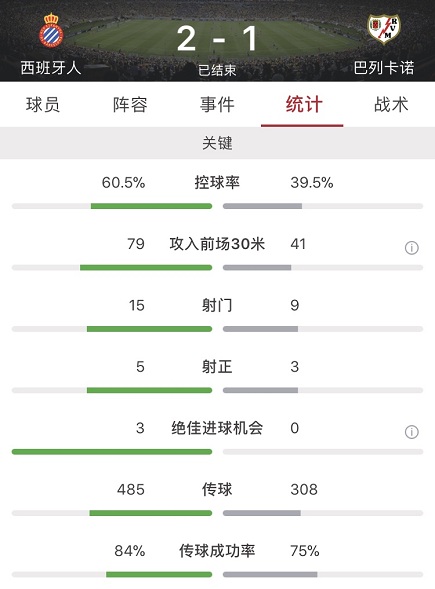Click the gray 射门 bar for Rayo
The height and width of the screenshot is (589, 435).
coord(260,329)
